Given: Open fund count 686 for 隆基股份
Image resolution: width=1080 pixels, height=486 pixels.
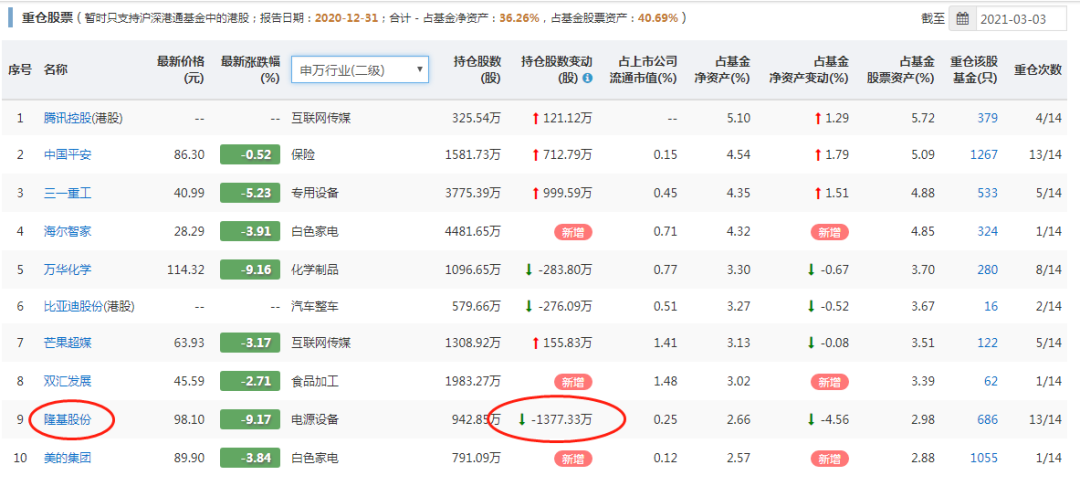Looking at the screenshot, I should (x=987, y=419).
